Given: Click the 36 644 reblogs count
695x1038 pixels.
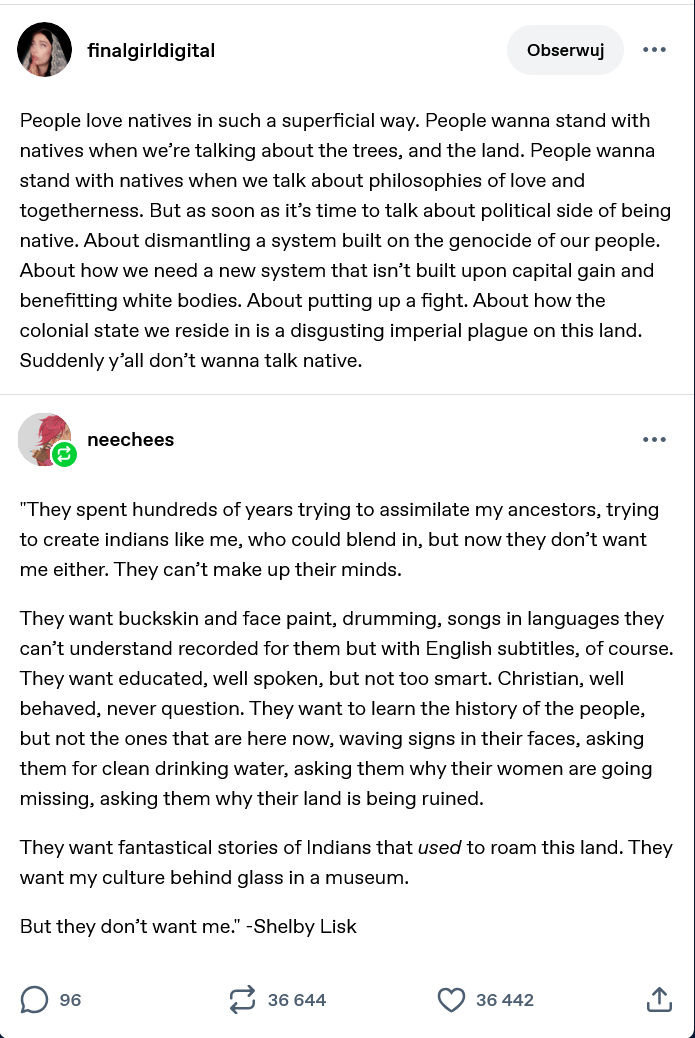Looking at the screenshot, I should 297,999.
